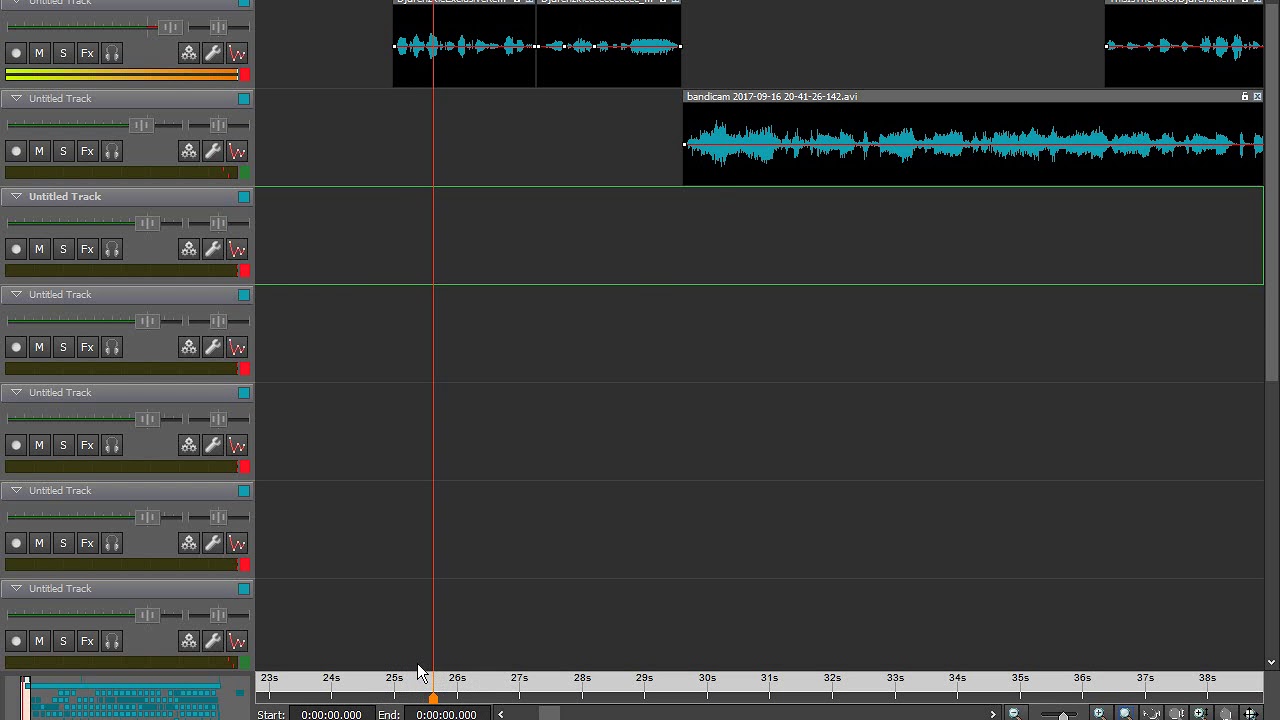Select the bandicam 2017-09-16 audio clip waveform
The width and height of the screenshot is (1280, 720).
pos(973,144)
